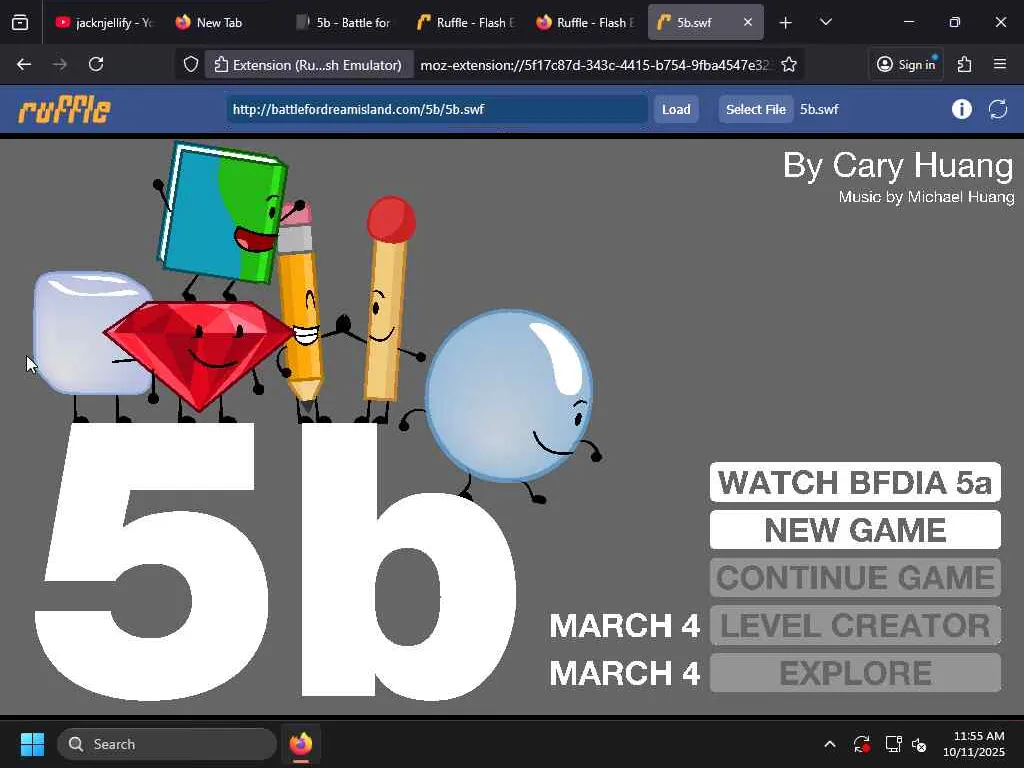Click the taskbar Search box
Screen dimensions: 1024x768
(x=167, y=744)
